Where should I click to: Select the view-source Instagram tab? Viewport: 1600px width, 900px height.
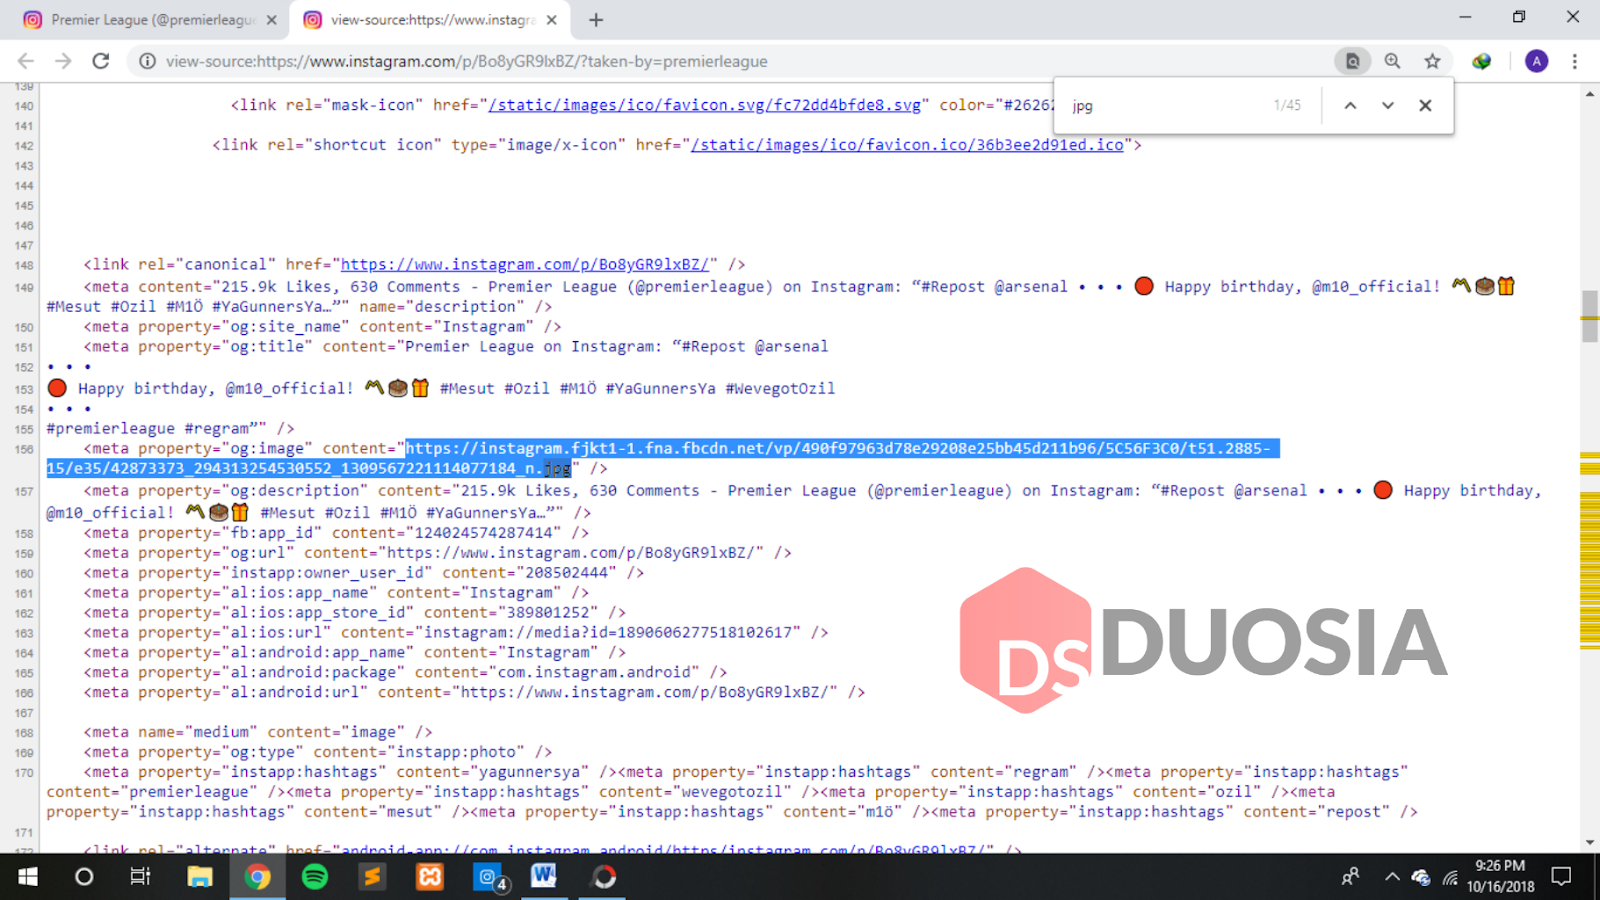(x=430, y=20)
